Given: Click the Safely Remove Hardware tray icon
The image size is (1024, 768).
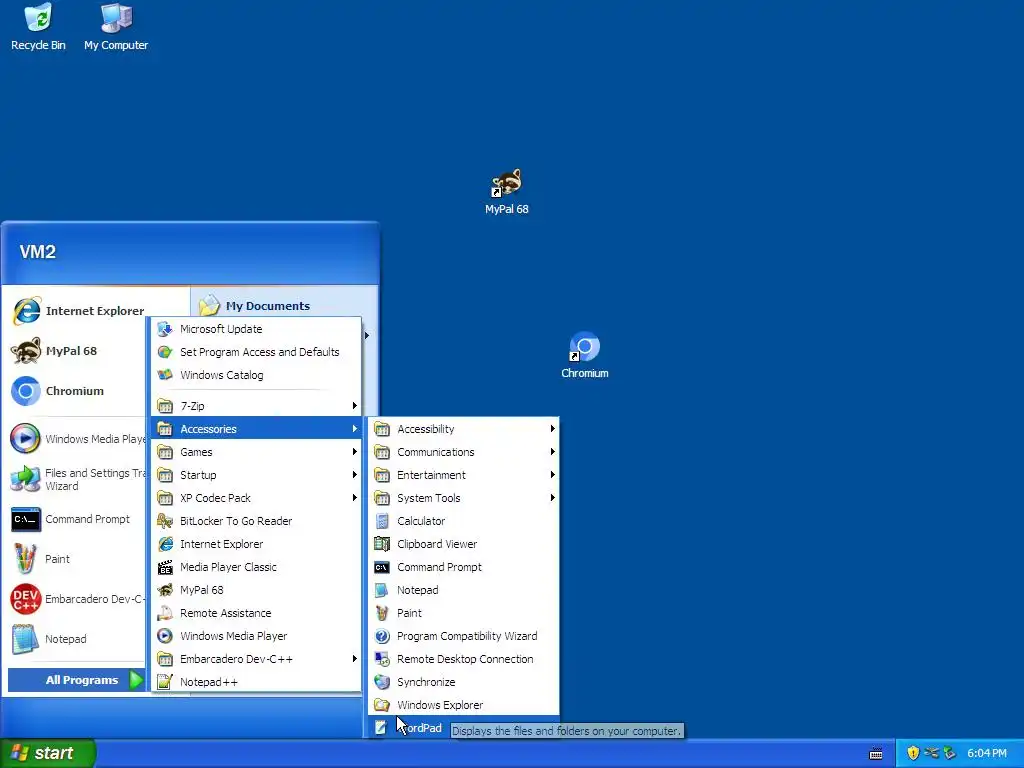Looking at the screenshot, I should (x=949, y=753).
